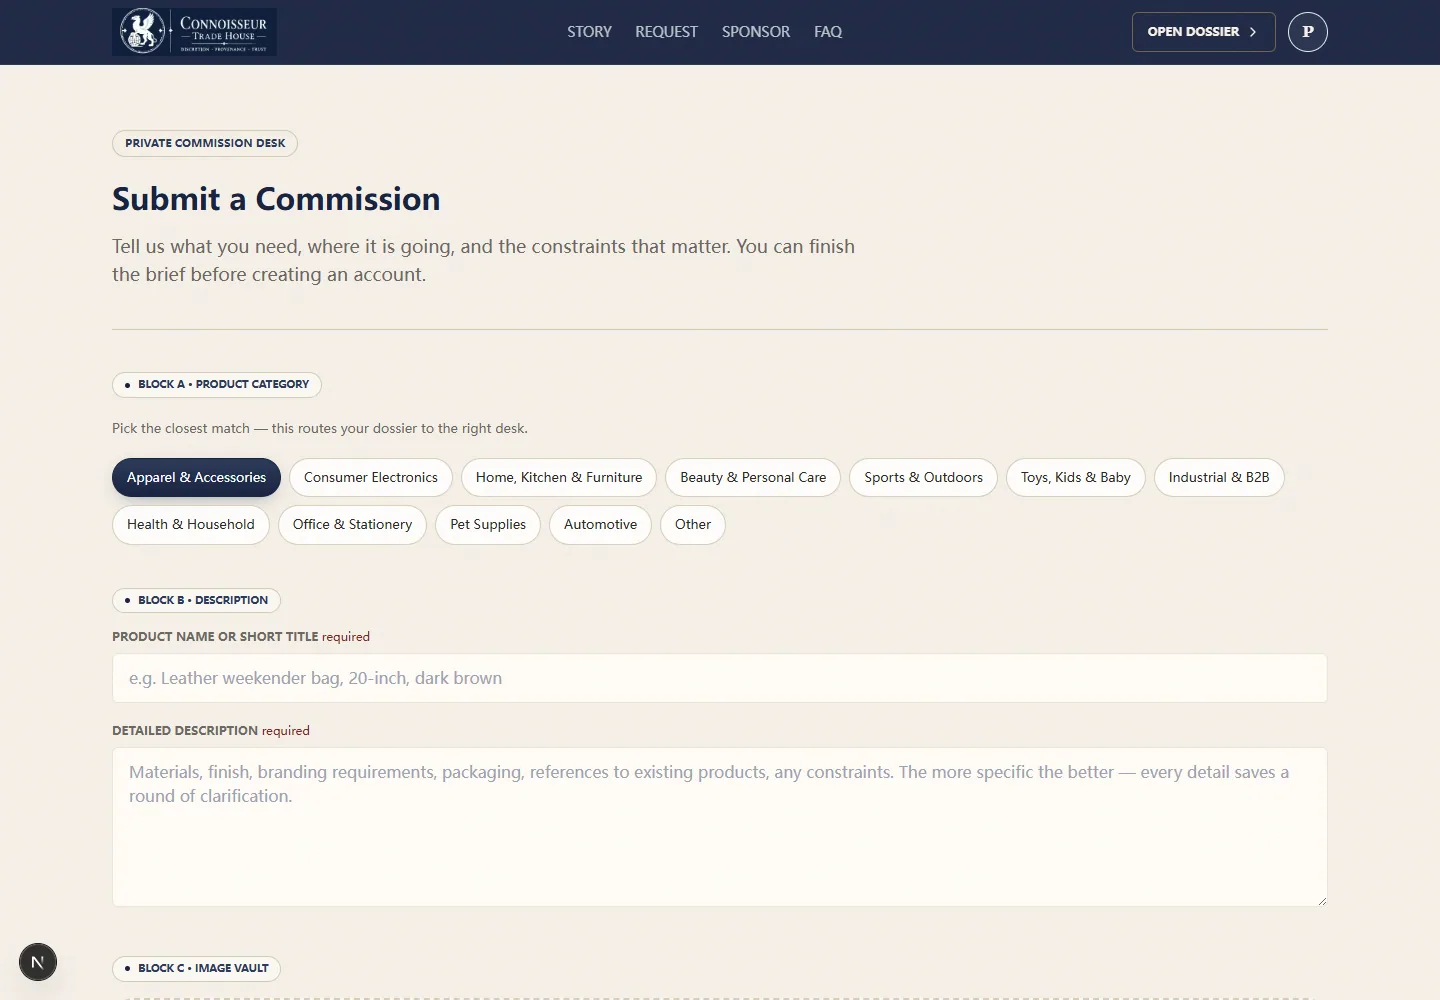This screenshot has width=1440, height=1000.
Task: Choose the Consumer Electronics category
Action: (371, 477)
